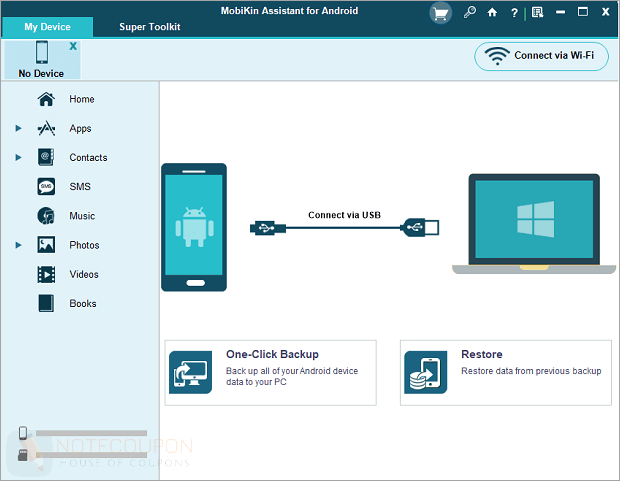Click the One-Click Backup icon

(x=191, y=373)
